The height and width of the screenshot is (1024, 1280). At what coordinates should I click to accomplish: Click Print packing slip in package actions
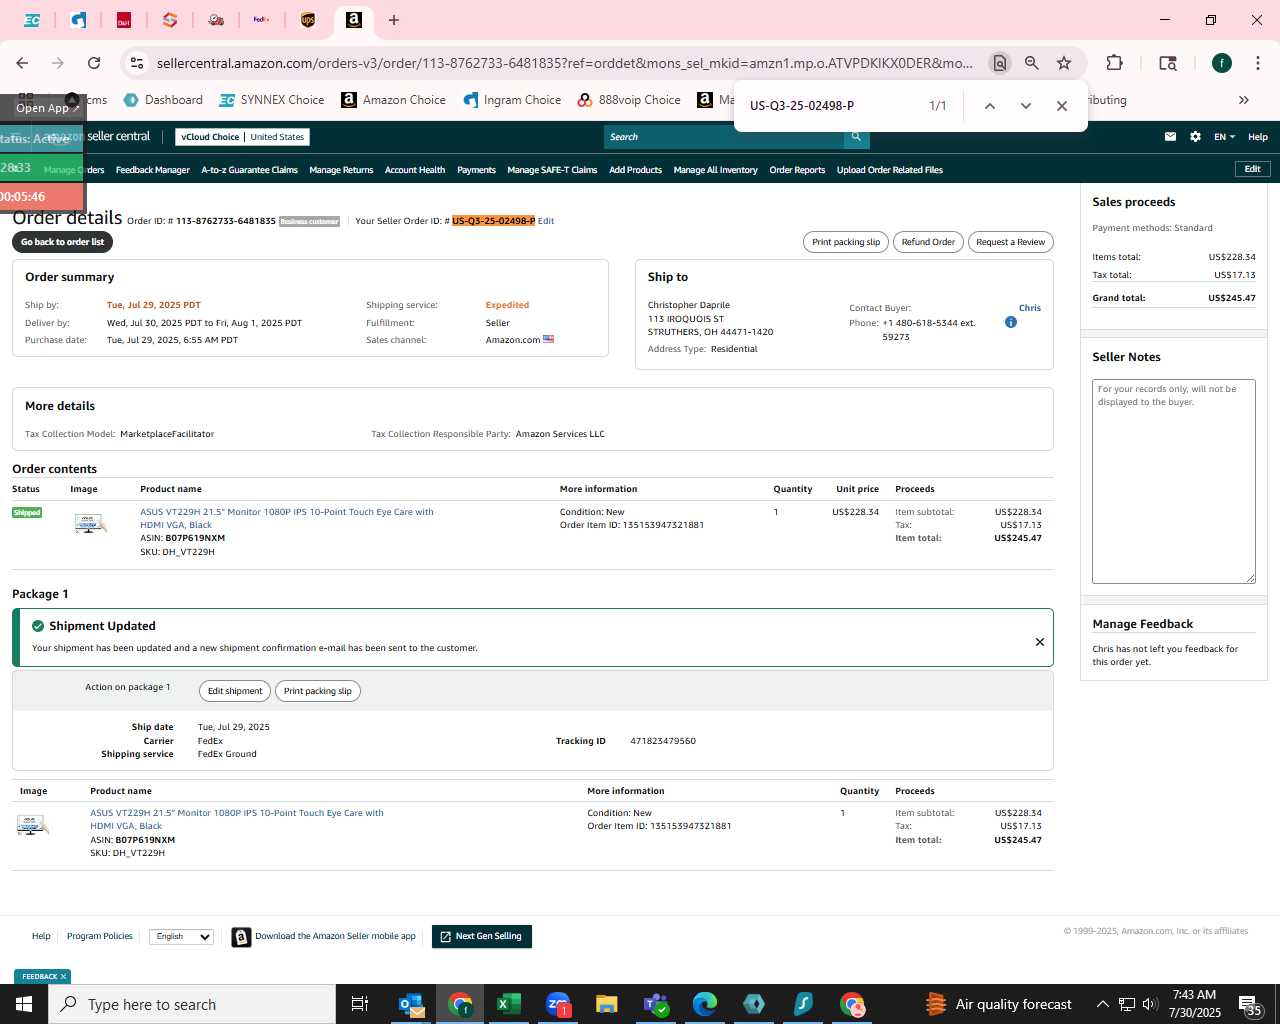(318, 691)
